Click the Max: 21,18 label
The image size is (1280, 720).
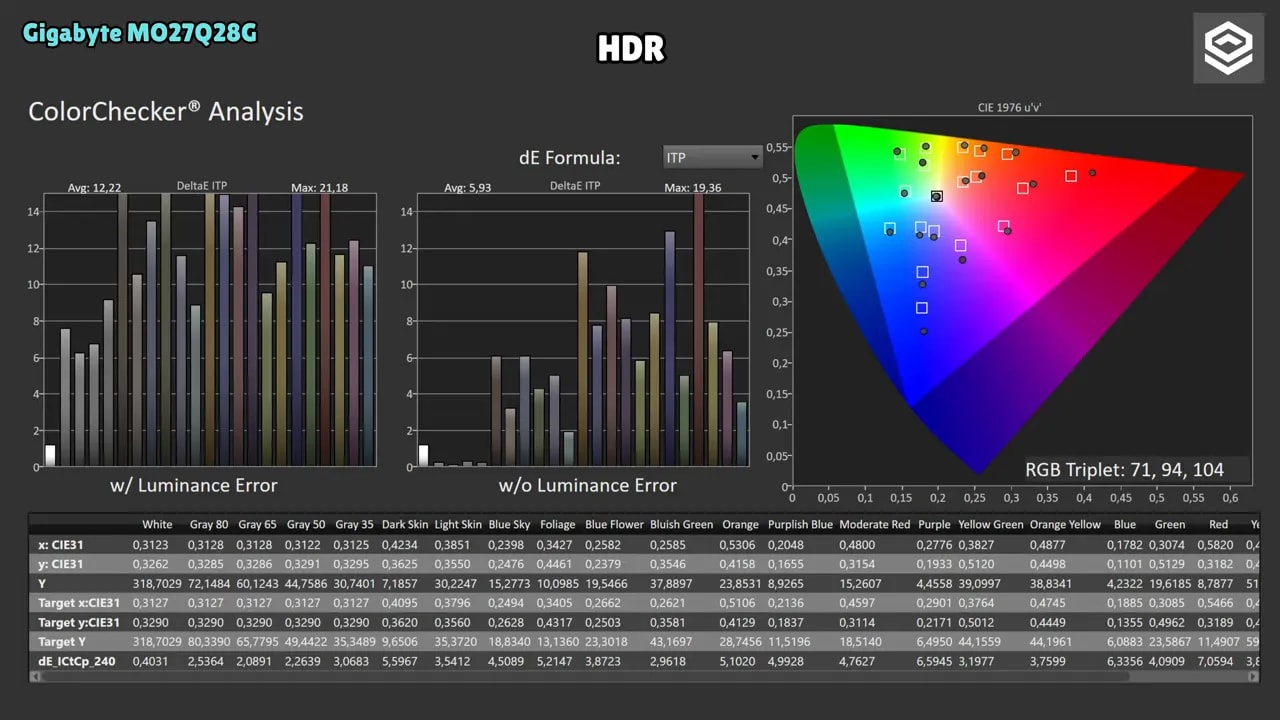tap(319, 187)
